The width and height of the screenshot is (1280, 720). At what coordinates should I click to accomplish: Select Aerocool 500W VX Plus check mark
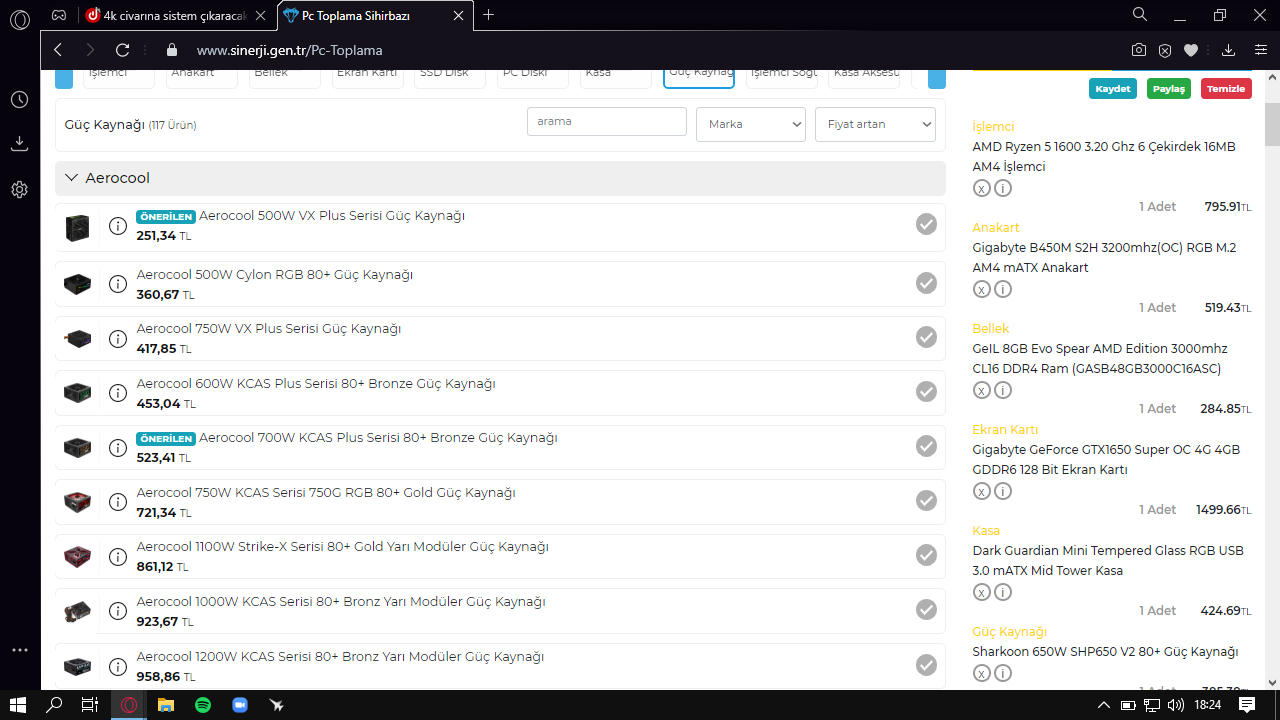coord(926,224)
